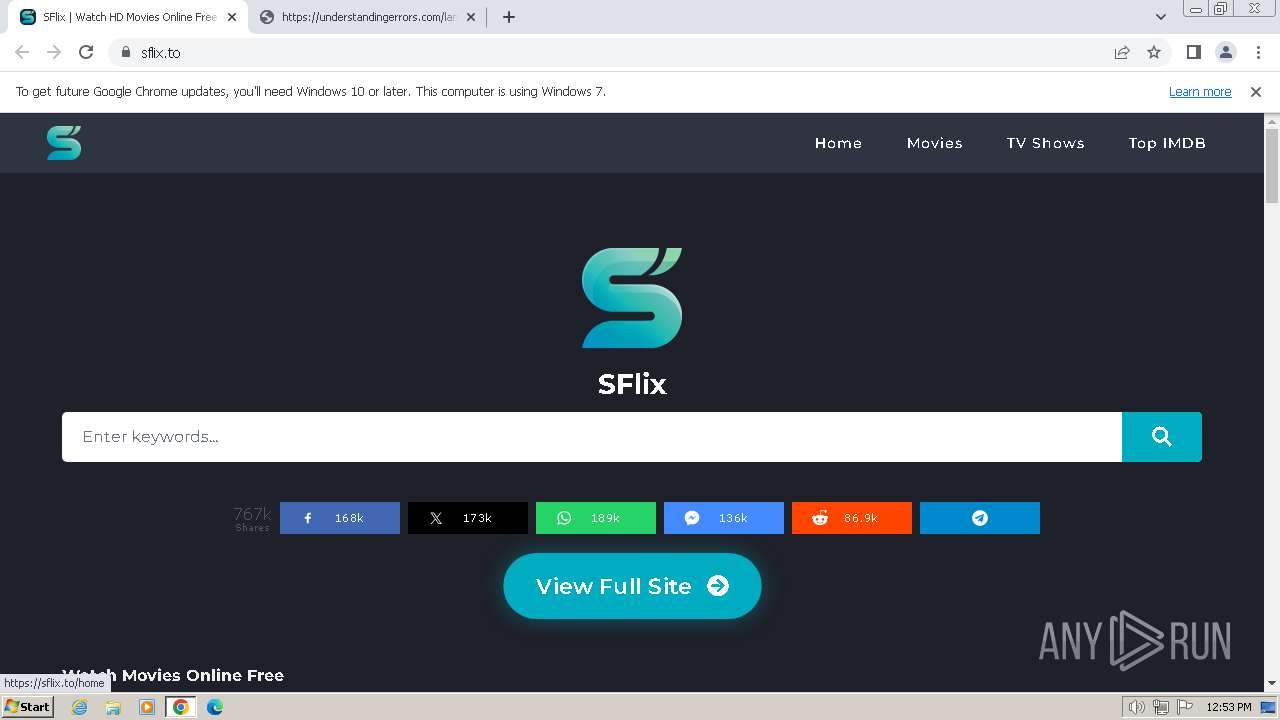Click the volume icon in system tray
The image size is (1280, 720).
[x=1137, y=707]
